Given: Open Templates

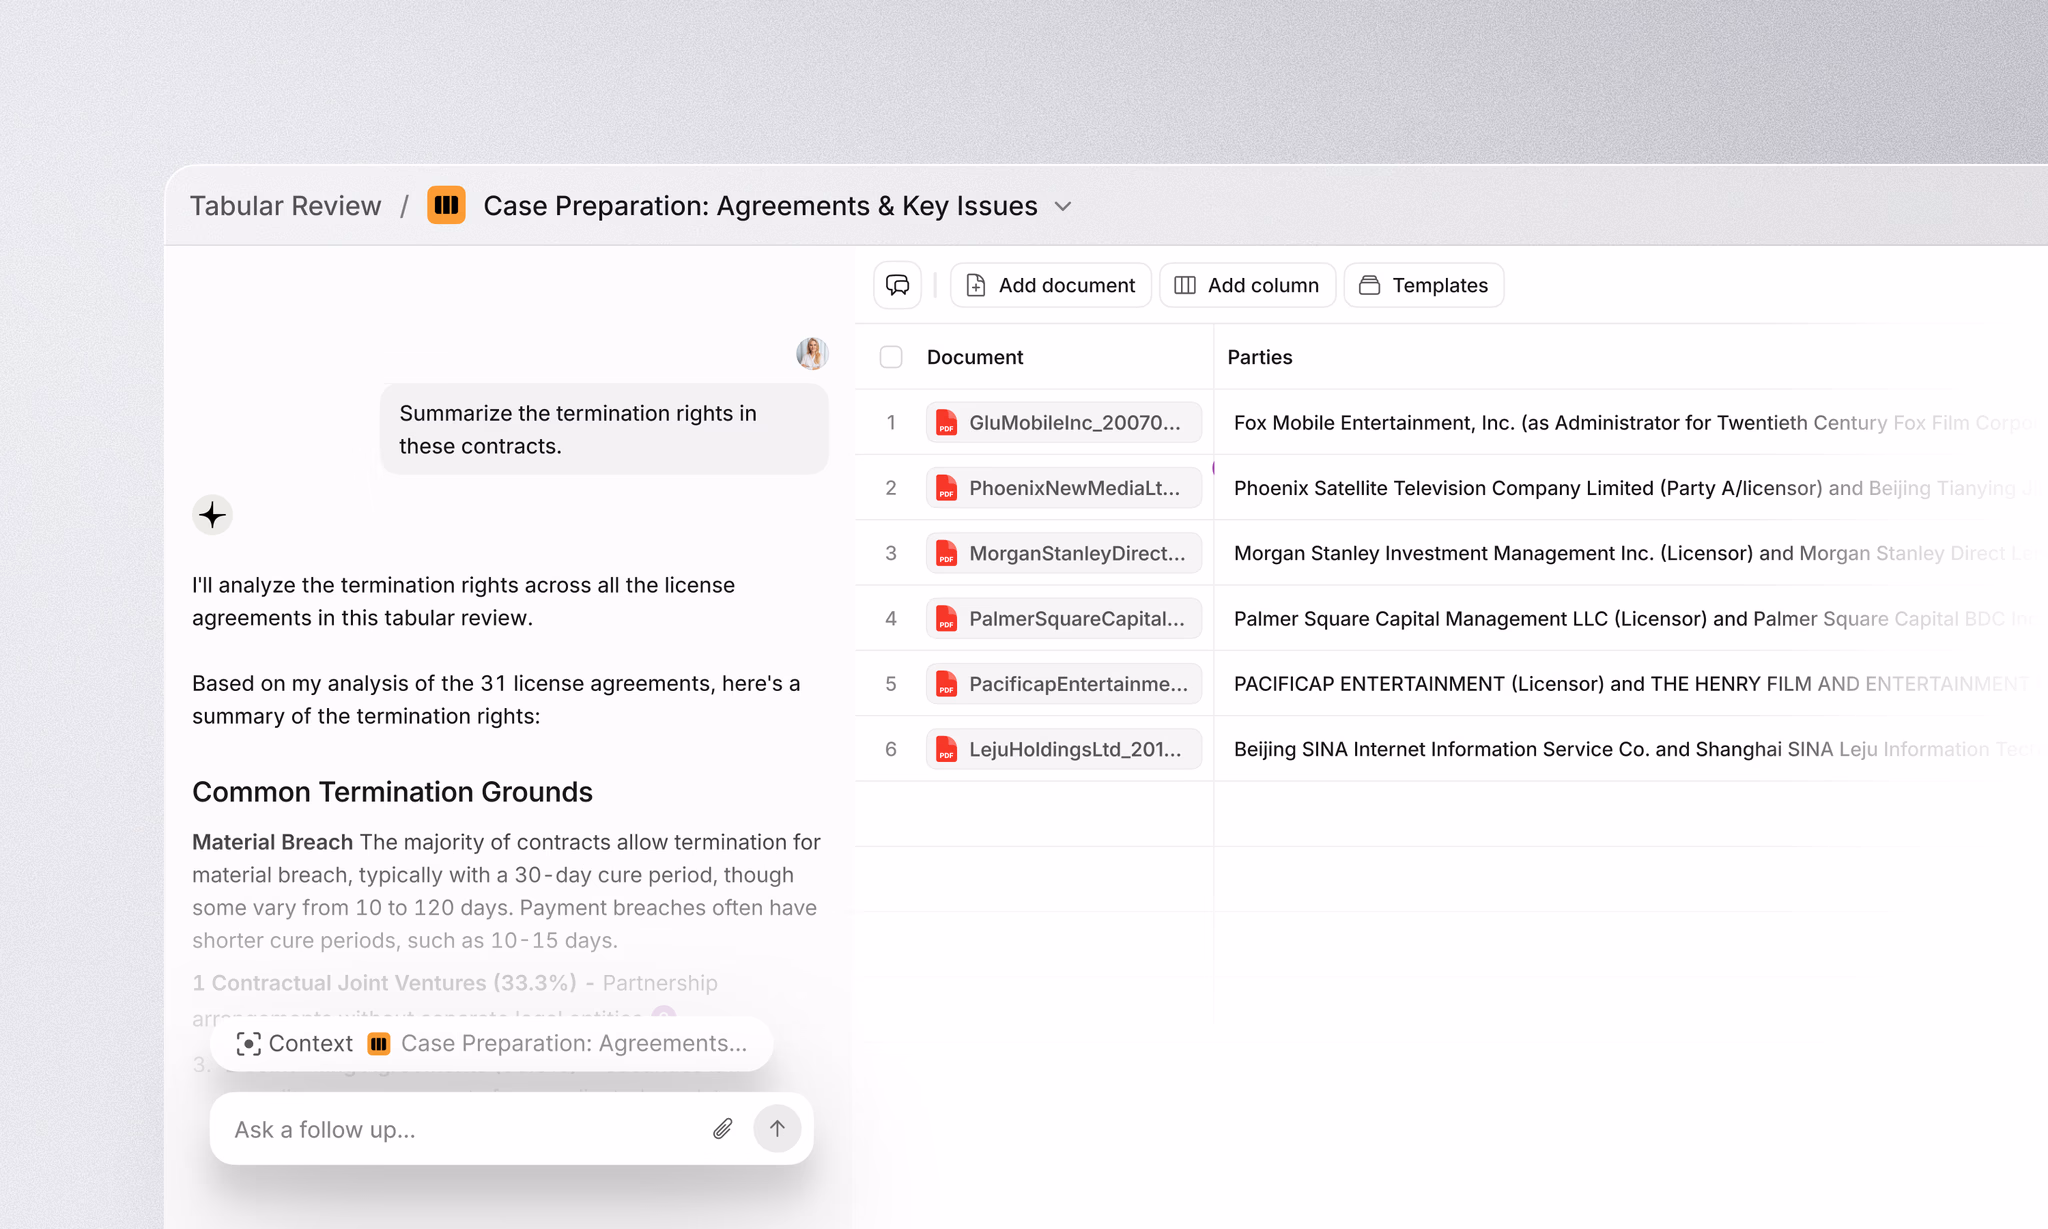Looking at the screenshot, I should 1424,285.
